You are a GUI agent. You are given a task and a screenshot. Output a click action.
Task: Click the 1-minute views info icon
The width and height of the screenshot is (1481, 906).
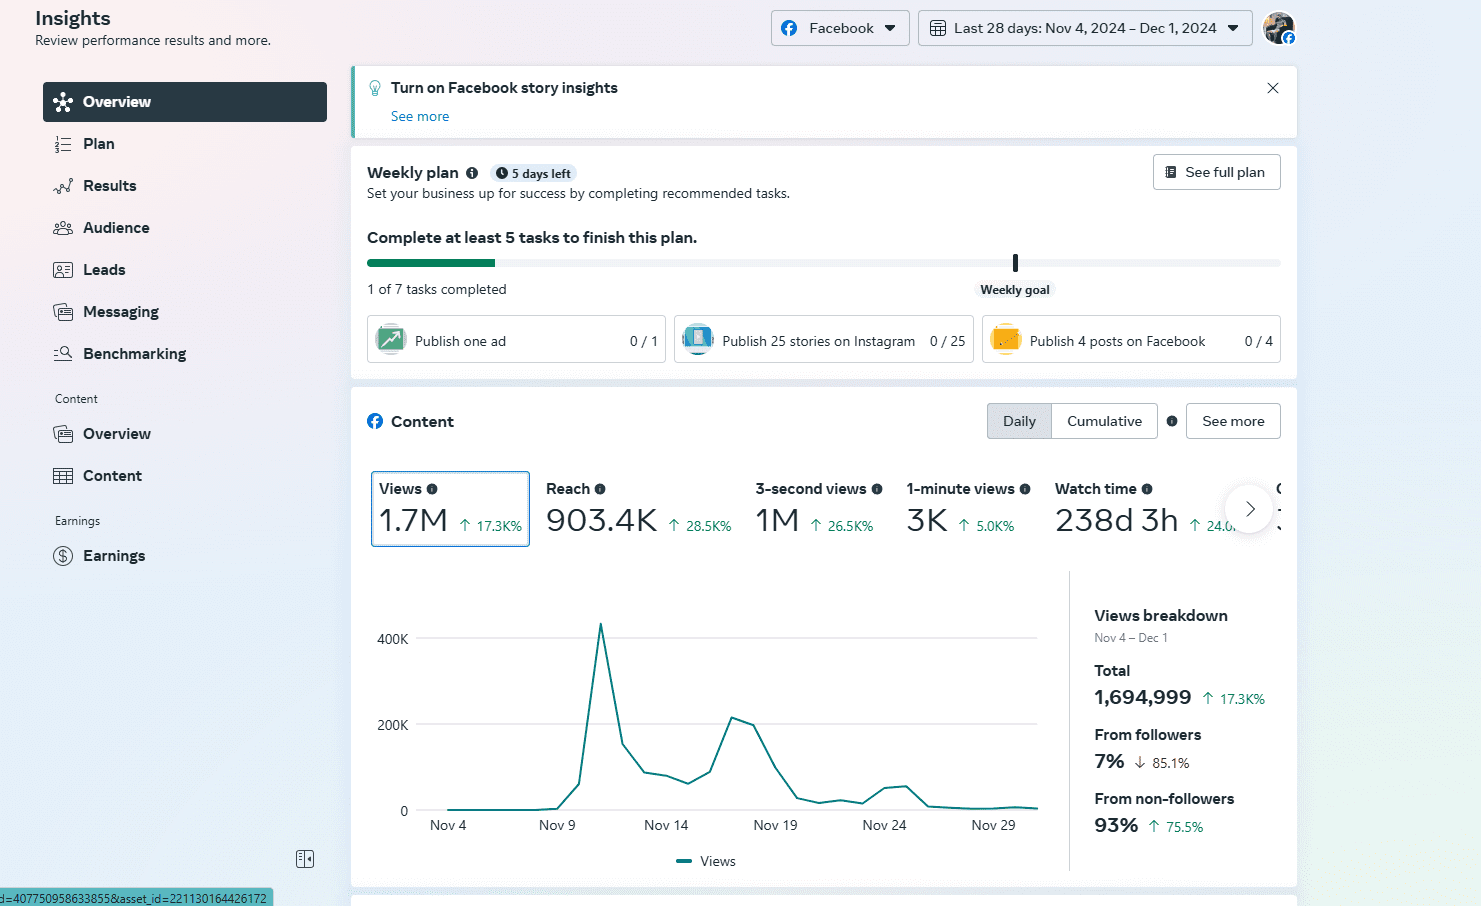click(1025, 489)
